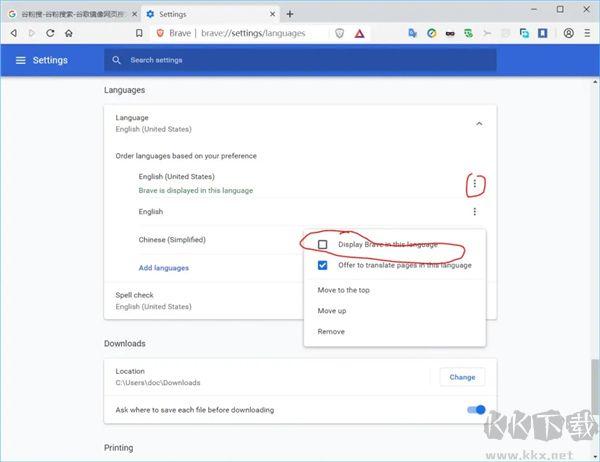
Task: Reload the page with the refresh icon
Action: [x=50, y=33]
